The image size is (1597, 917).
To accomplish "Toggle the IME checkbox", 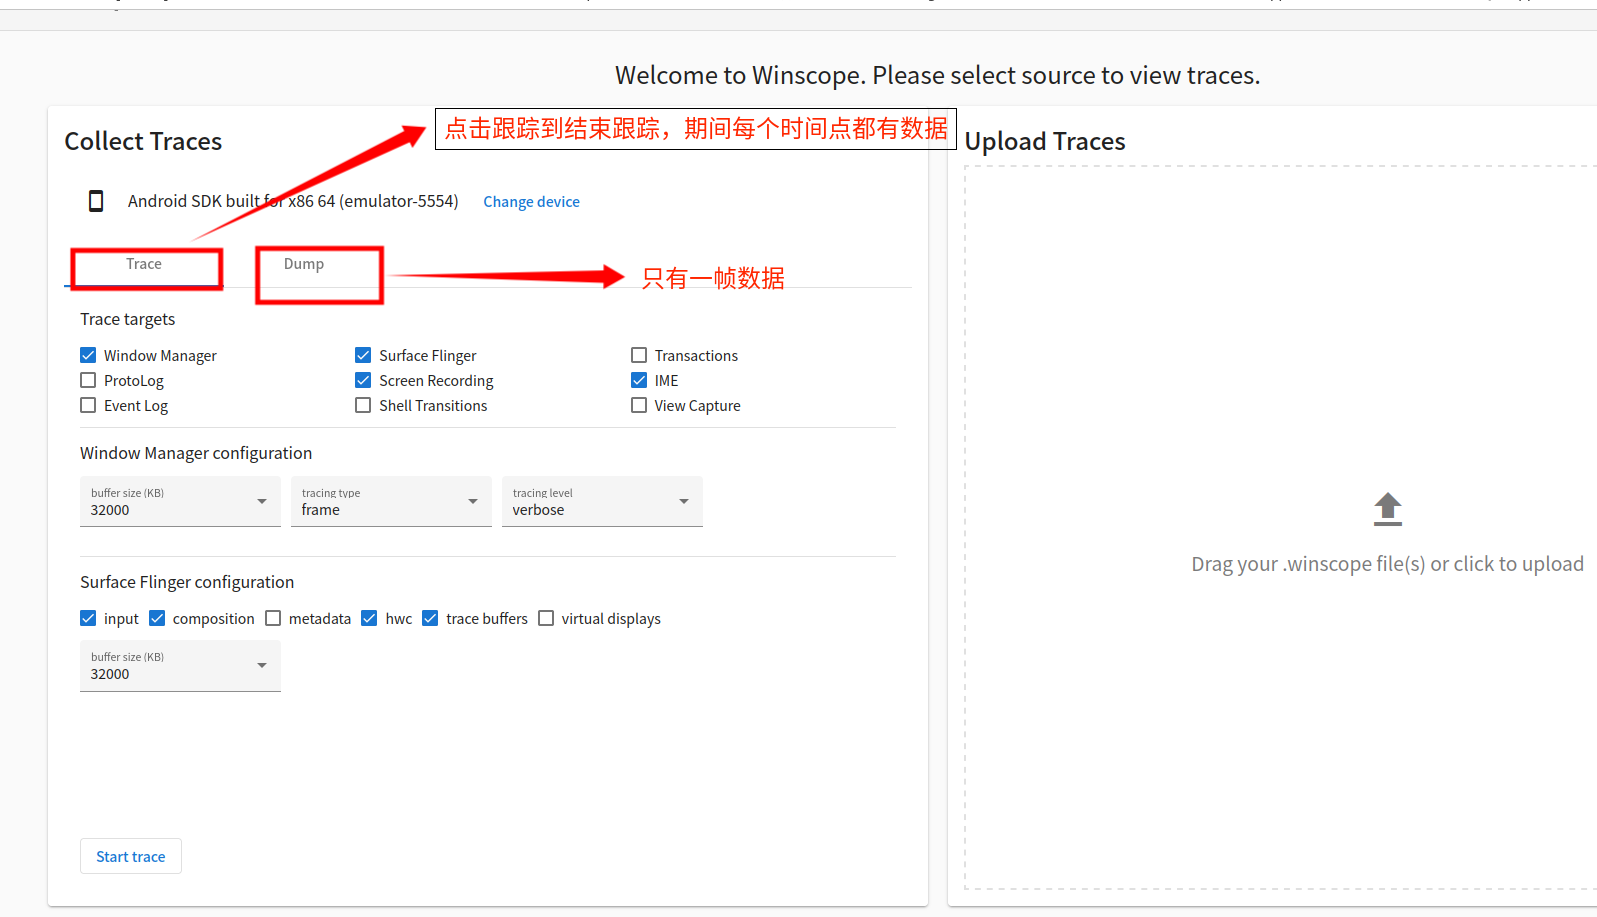I will (639, 380).
